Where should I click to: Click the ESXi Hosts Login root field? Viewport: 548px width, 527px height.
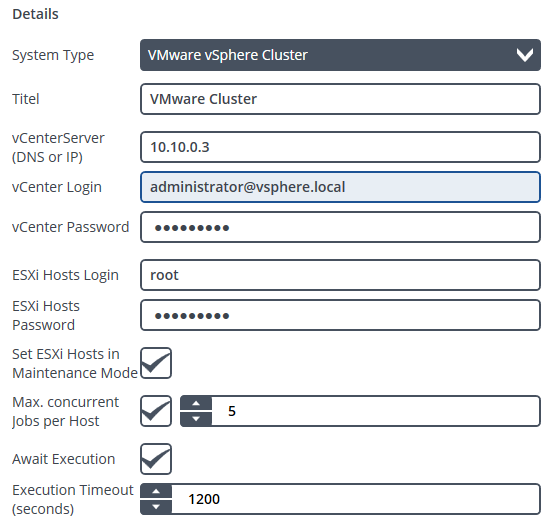pos(340,275)
